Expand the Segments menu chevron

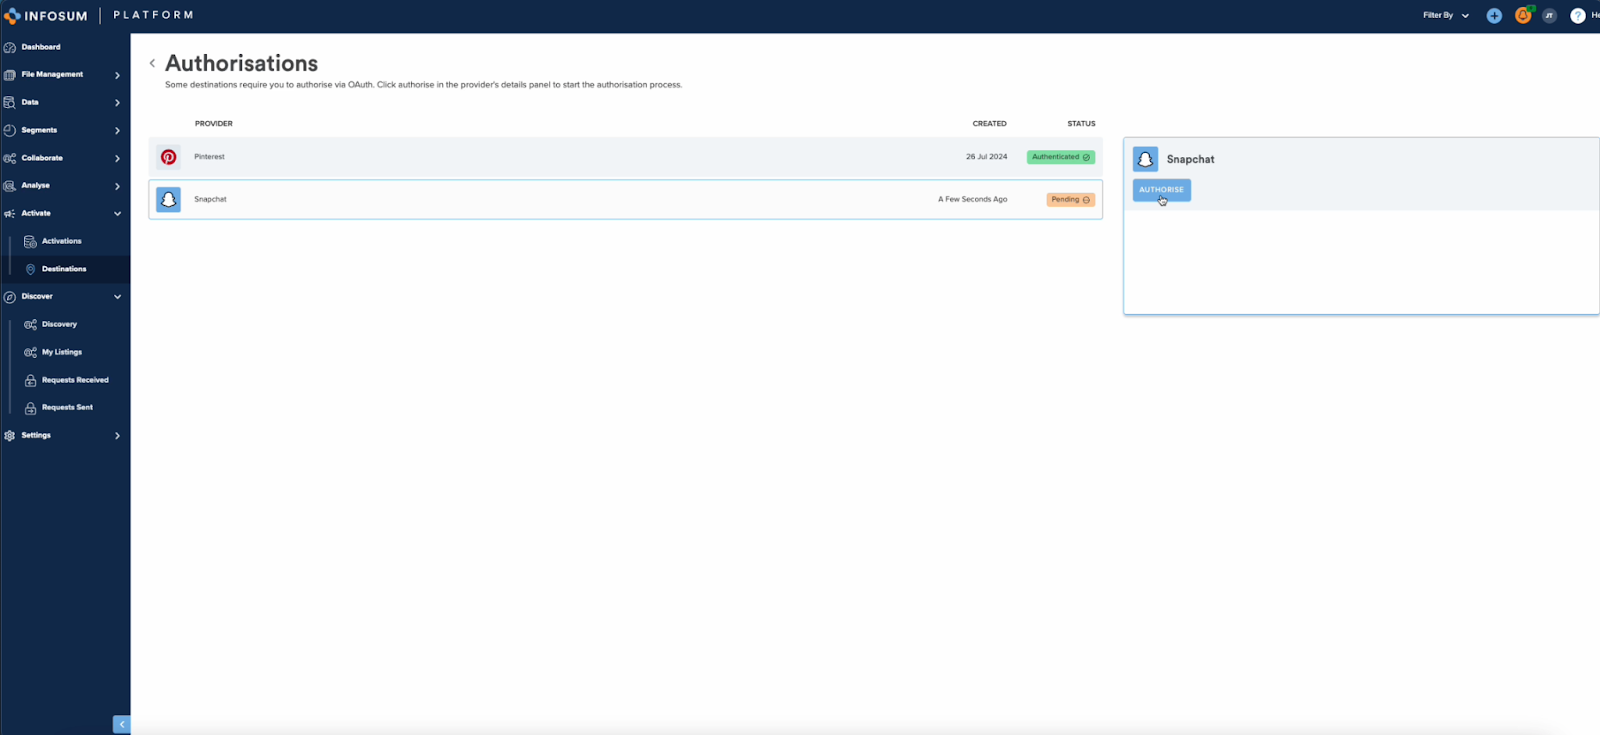[117, 131]
